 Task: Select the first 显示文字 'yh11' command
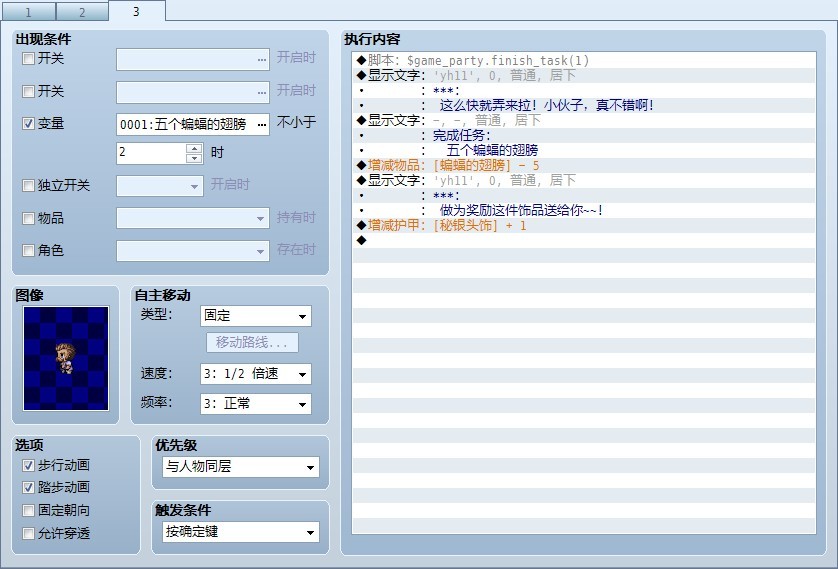click(584, 75)
